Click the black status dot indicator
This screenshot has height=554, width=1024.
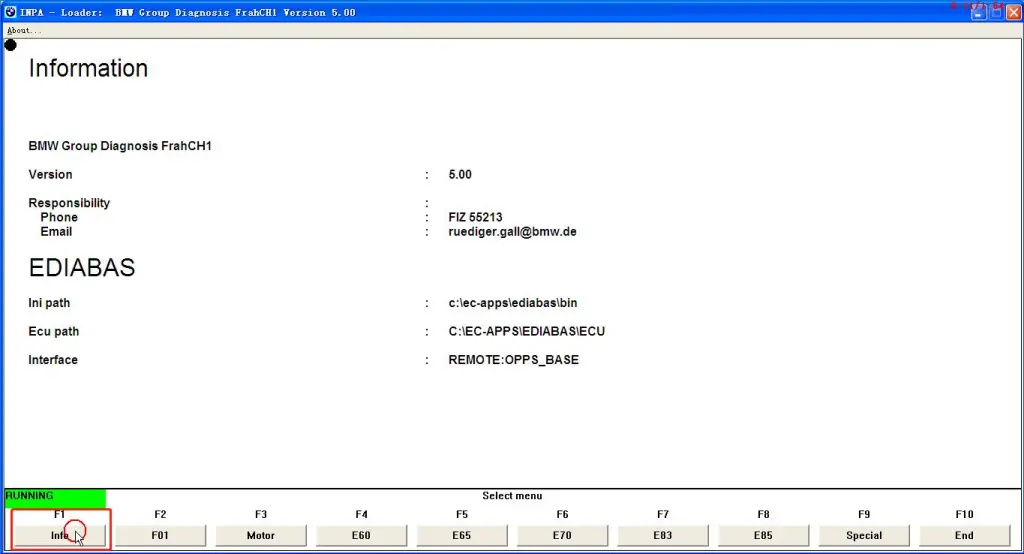[x=10, y=45]
